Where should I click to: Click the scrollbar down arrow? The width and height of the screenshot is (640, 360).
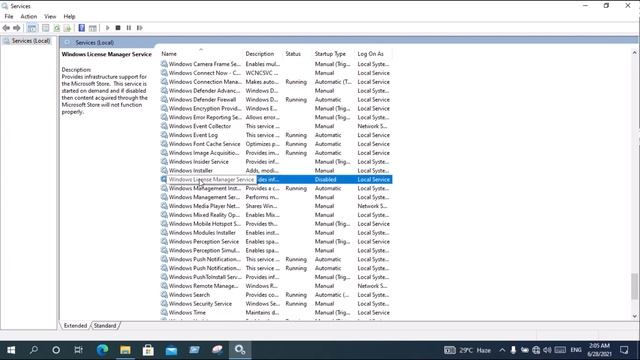tap(634, 316)
